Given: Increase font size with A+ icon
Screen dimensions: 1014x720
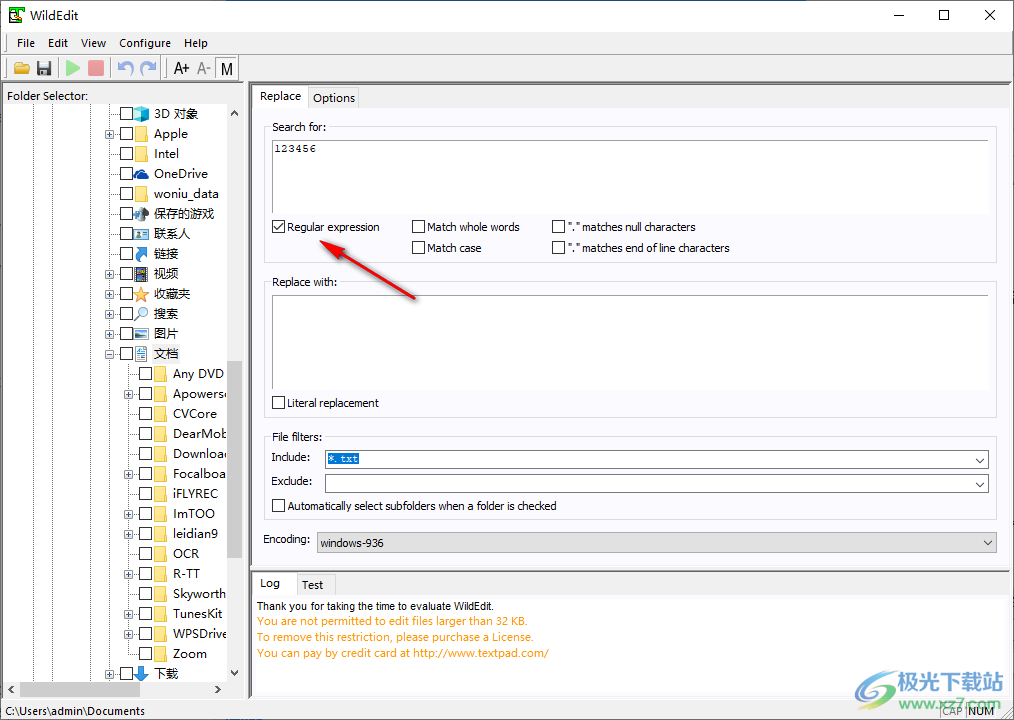Looking at the screenshot, I should [181, 68].
